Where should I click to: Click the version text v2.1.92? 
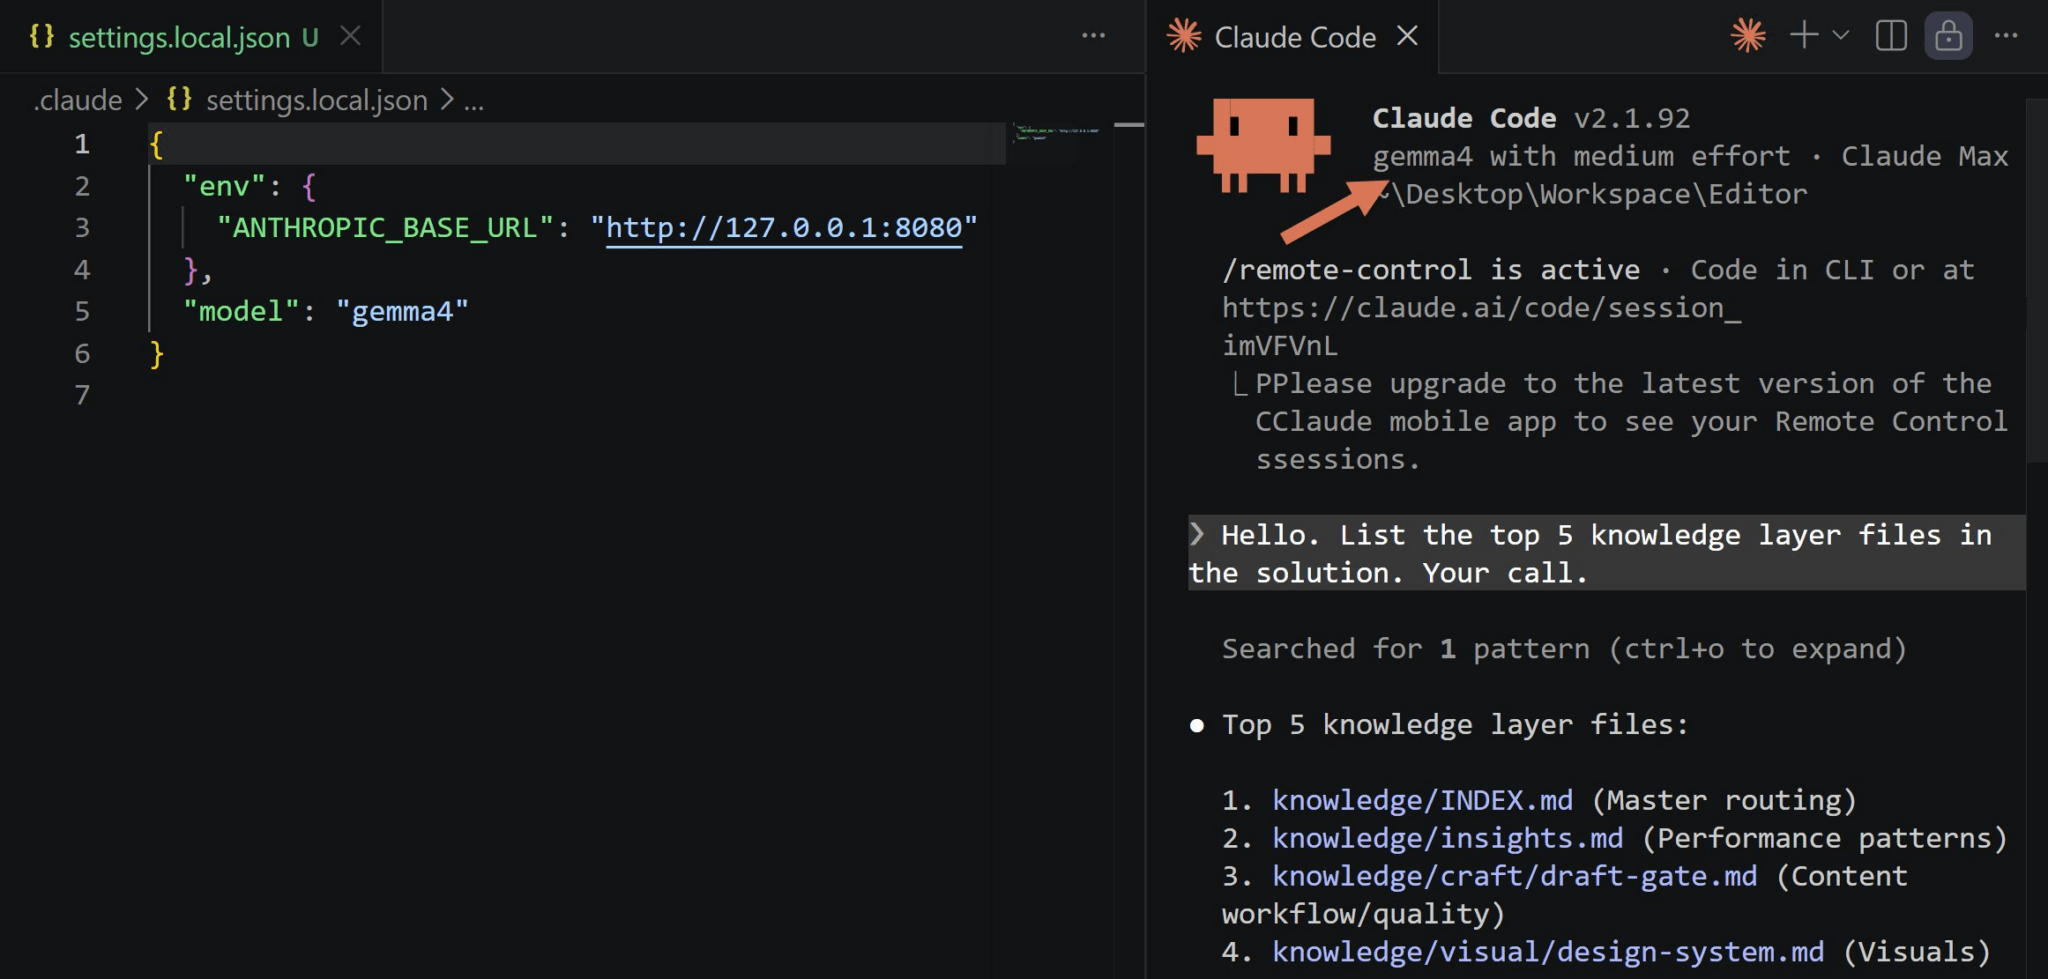click(1632, 118)
